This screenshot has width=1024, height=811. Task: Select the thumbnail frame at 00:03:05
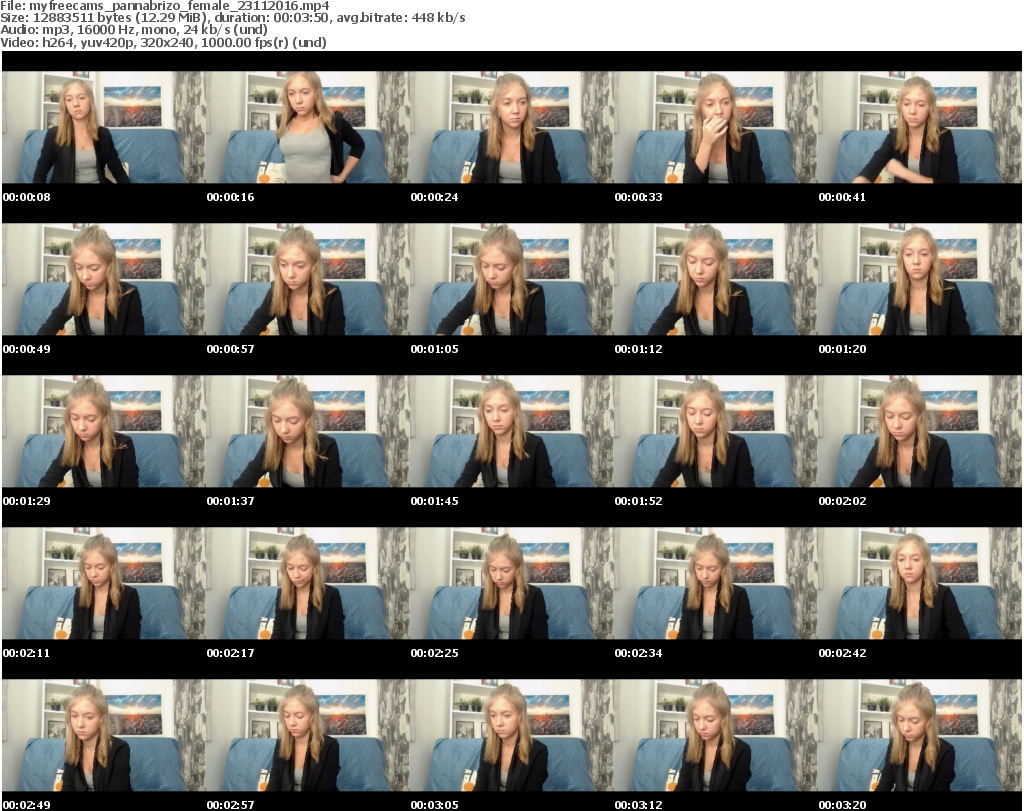click(512, 736)
